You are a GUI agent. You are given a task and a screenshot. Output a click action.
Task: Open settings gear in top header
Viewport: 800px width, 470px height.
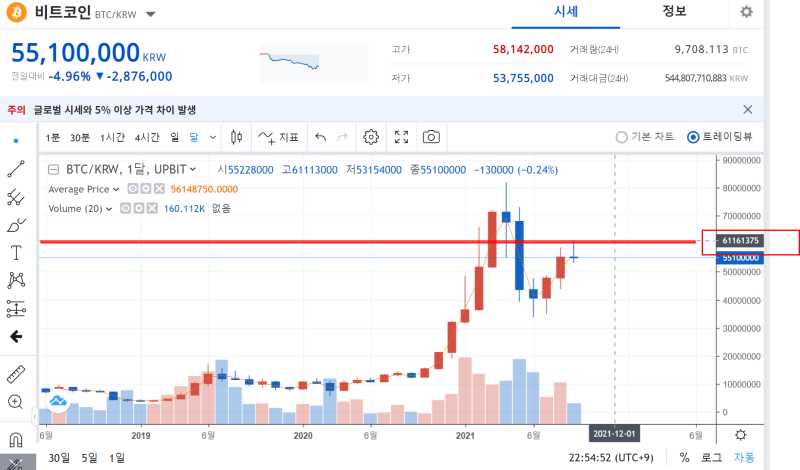(x=746, y=12)
